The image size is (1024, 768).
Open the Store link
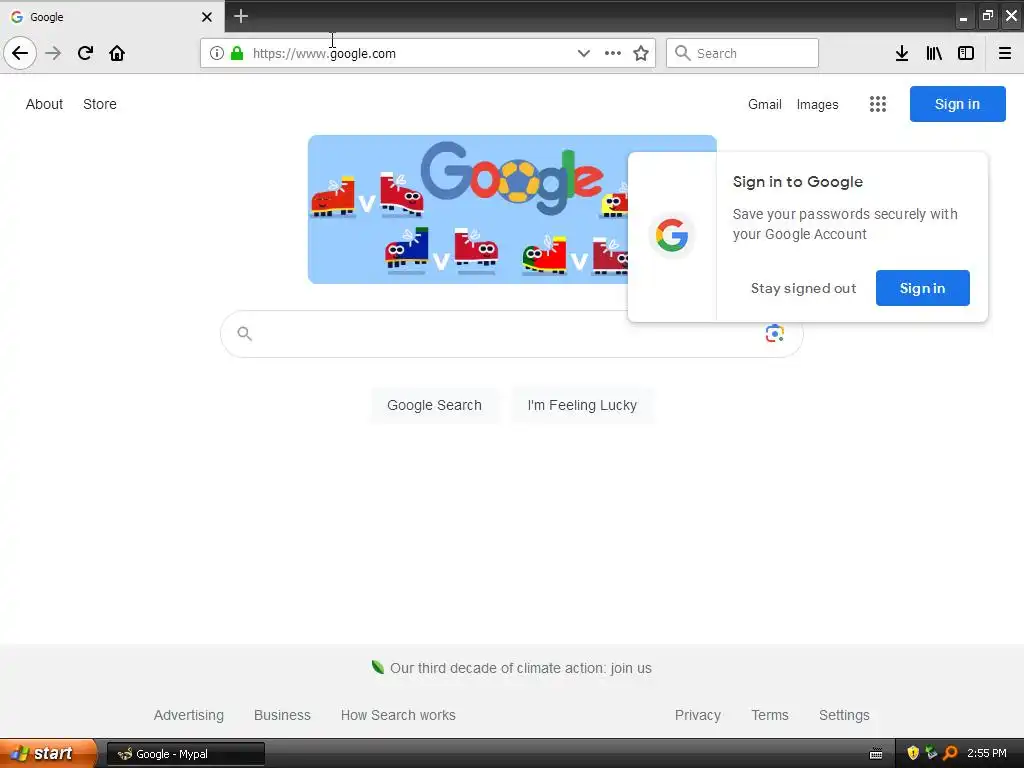coord(100,104)
